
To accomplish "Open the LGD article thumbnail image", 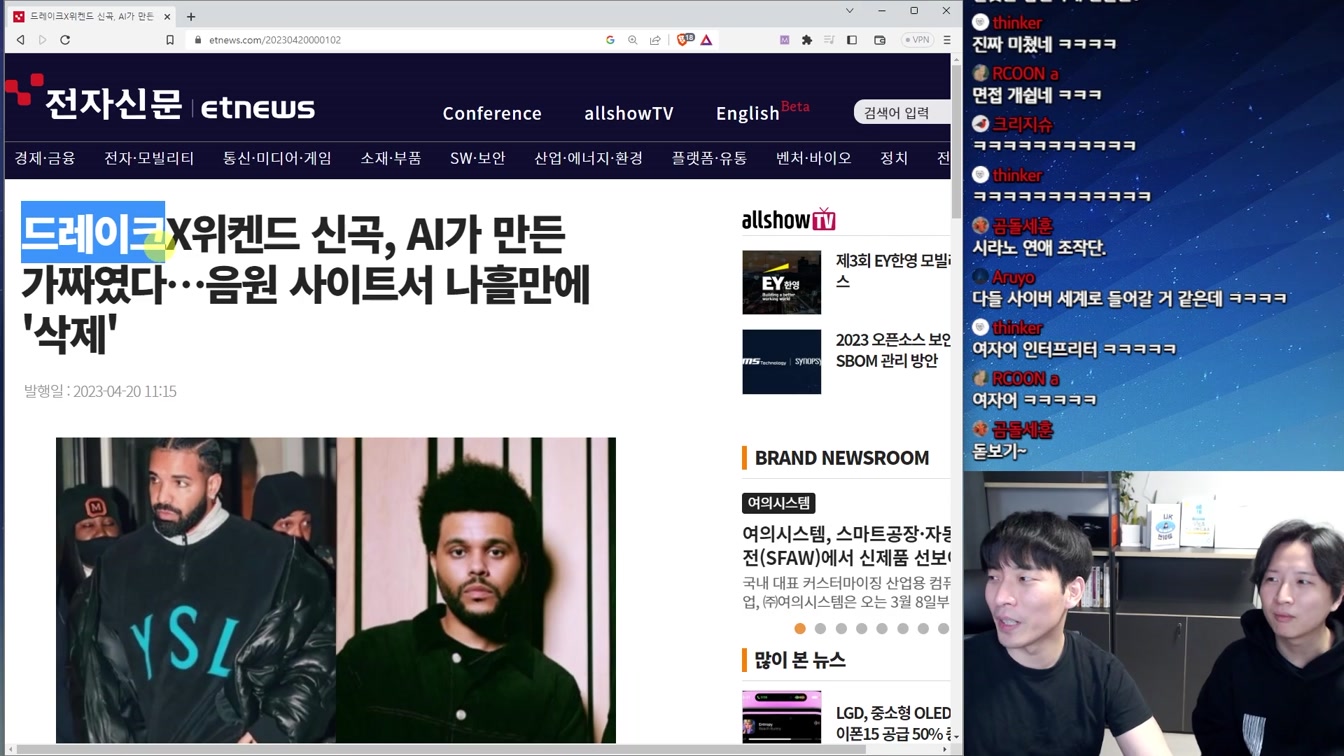I will 782,717.
